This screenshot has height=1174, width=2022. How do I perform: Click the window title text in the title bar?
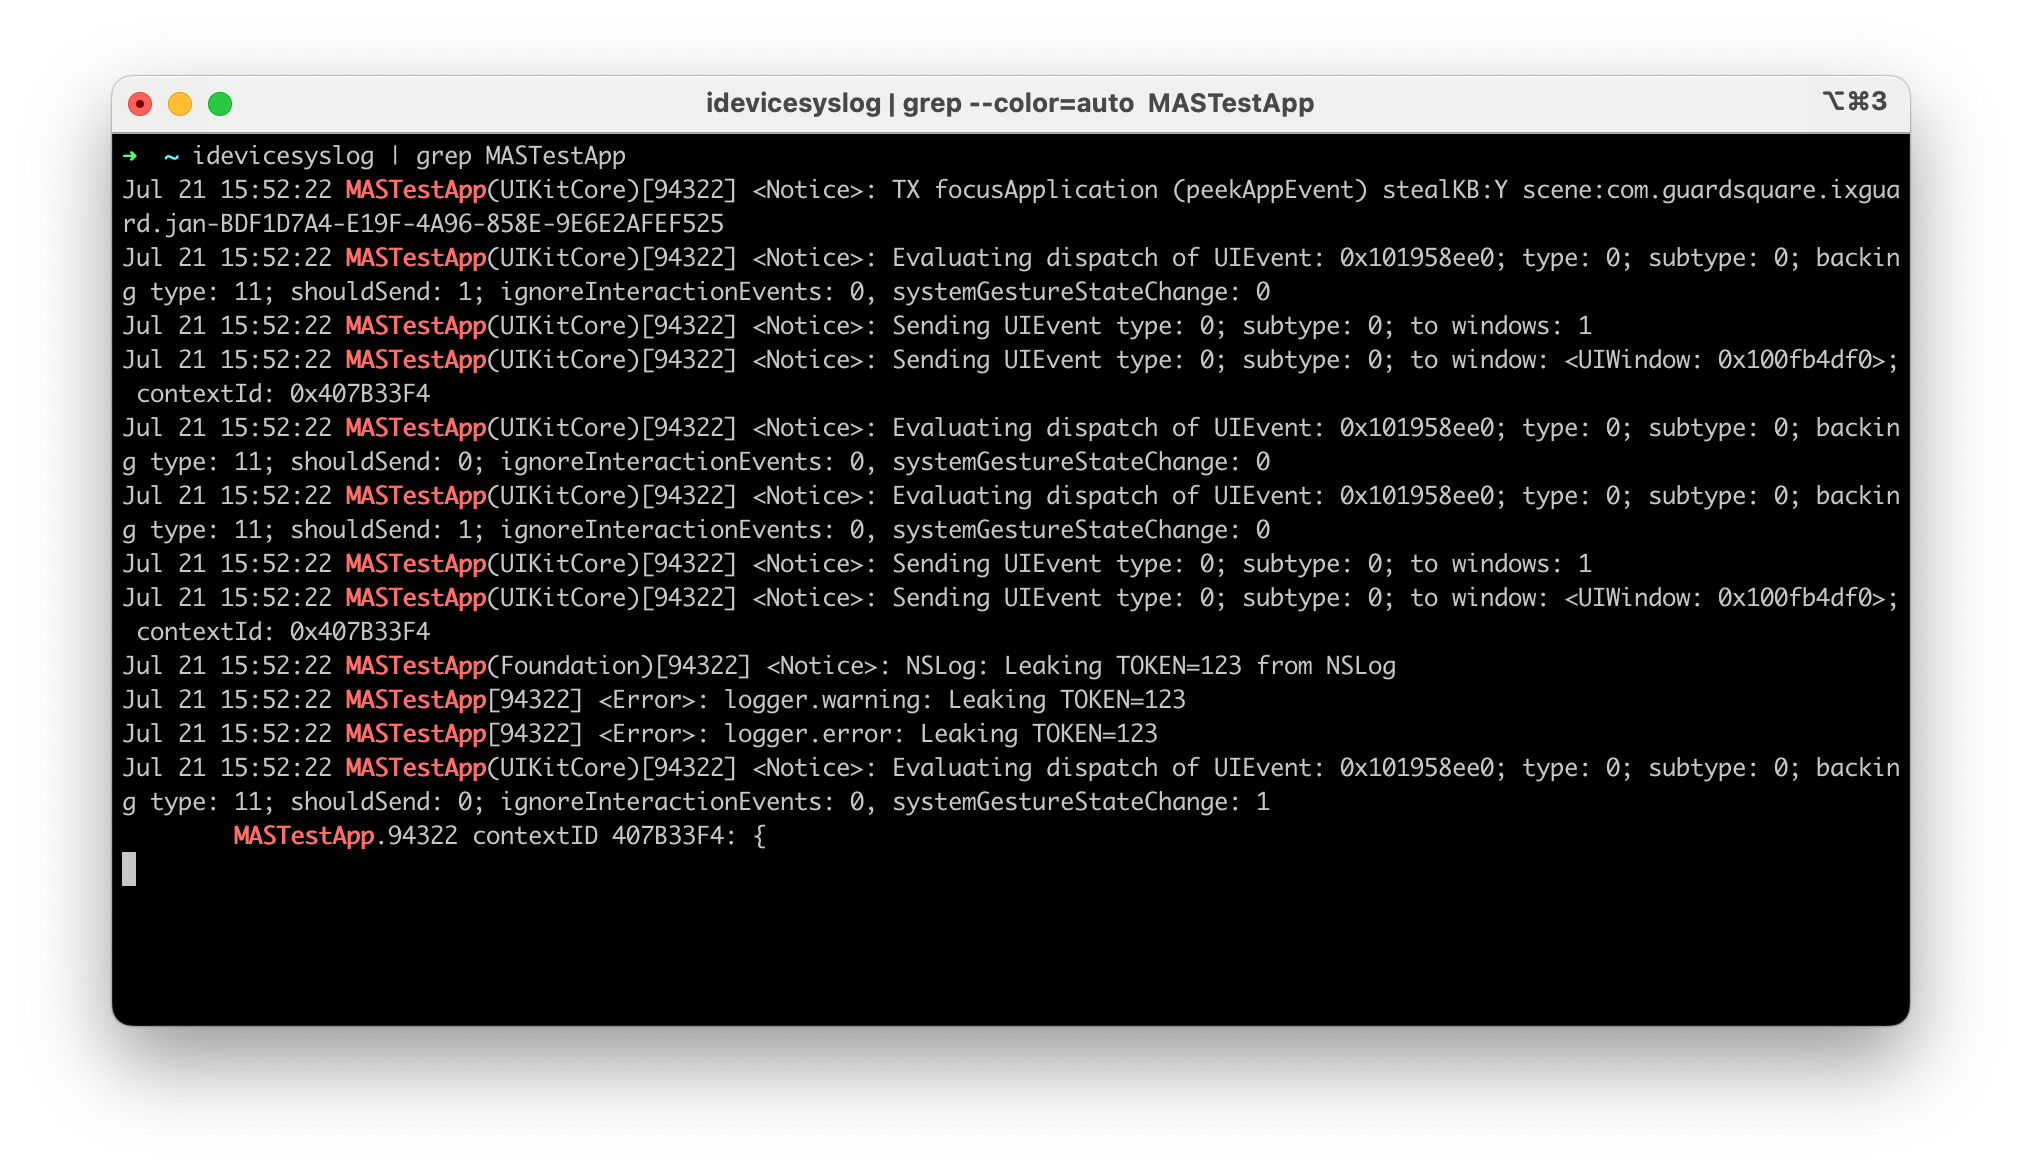pyautogui.click(x=1009, y=103)
